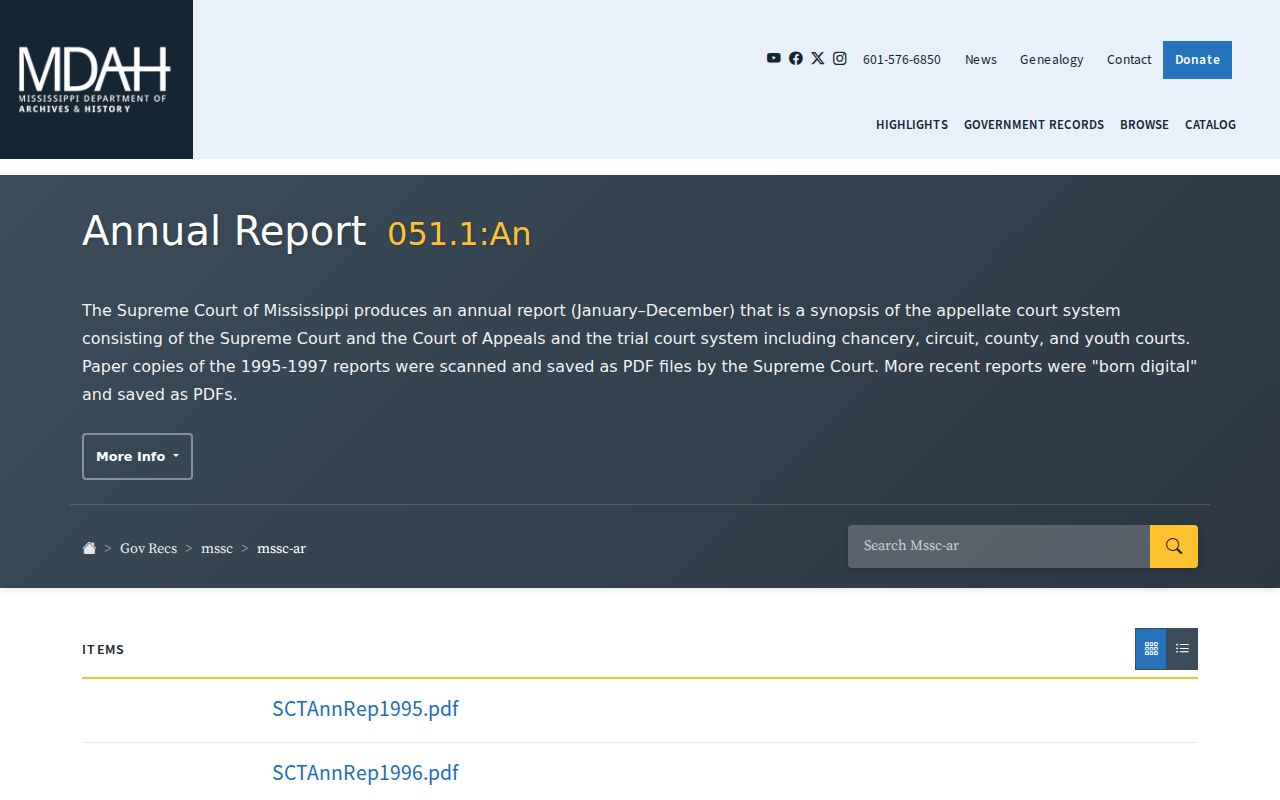Click the home icon in breadcrumb
The image size is (1280, 800).
[x=89, y=548]
